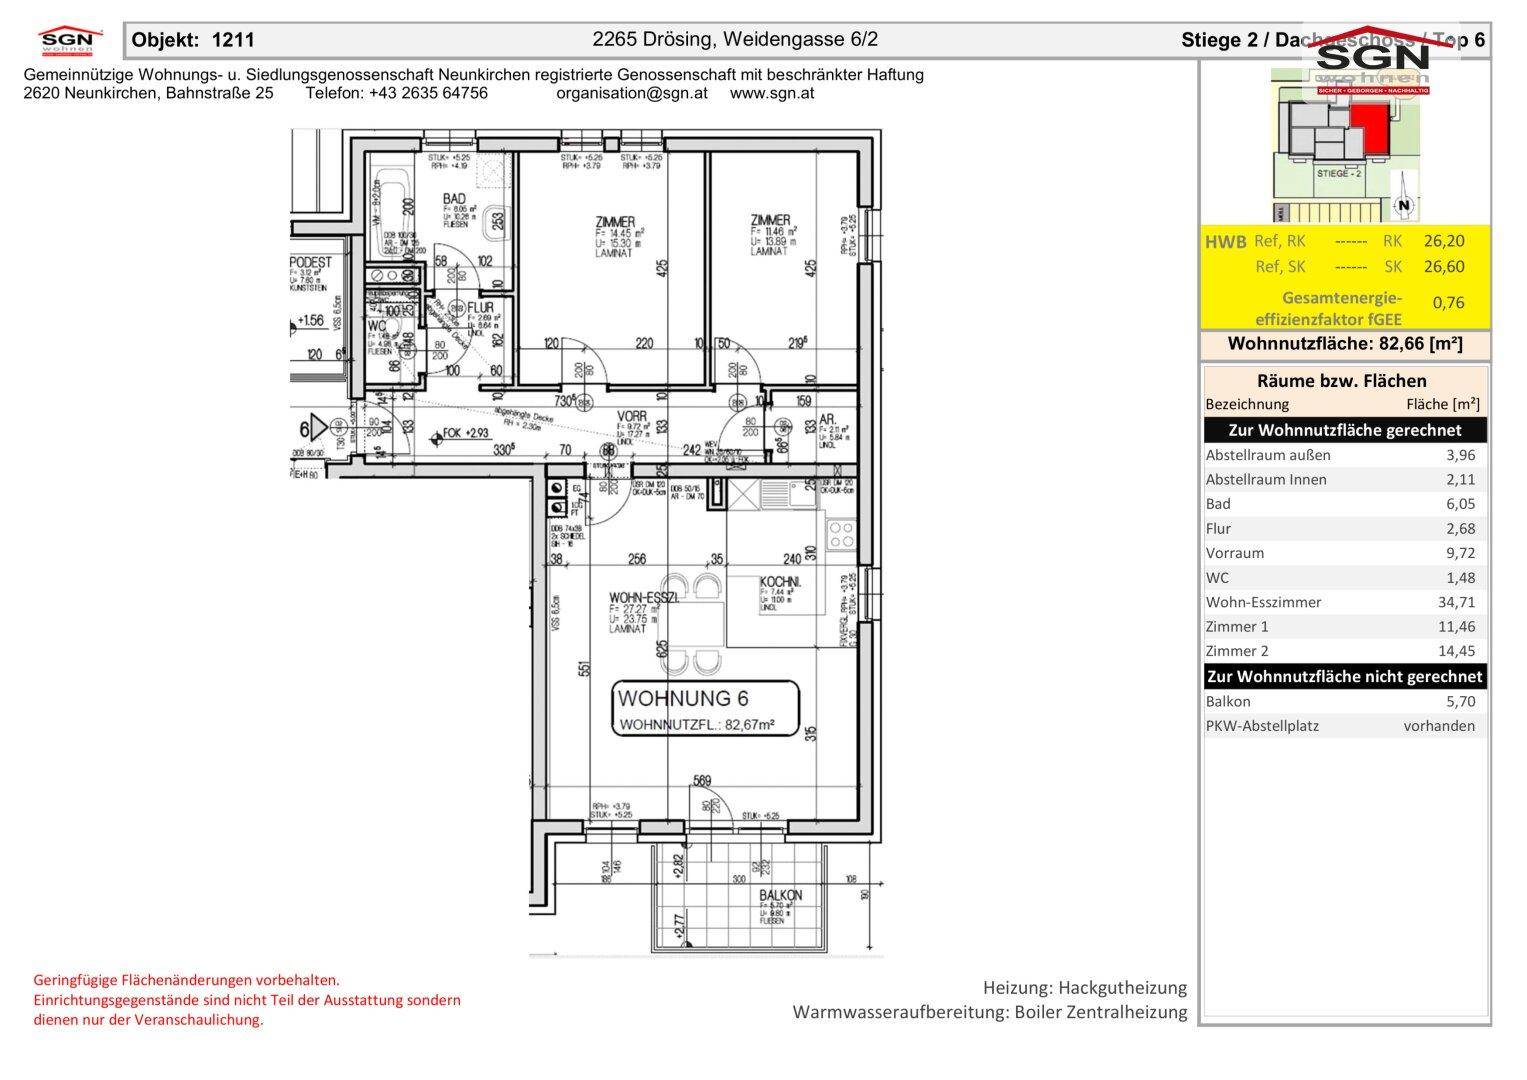This screenshot has height=1080, width=1527.
Task: Select the Heizung: Hackgutheizung line
Action: coord(1085,988)
